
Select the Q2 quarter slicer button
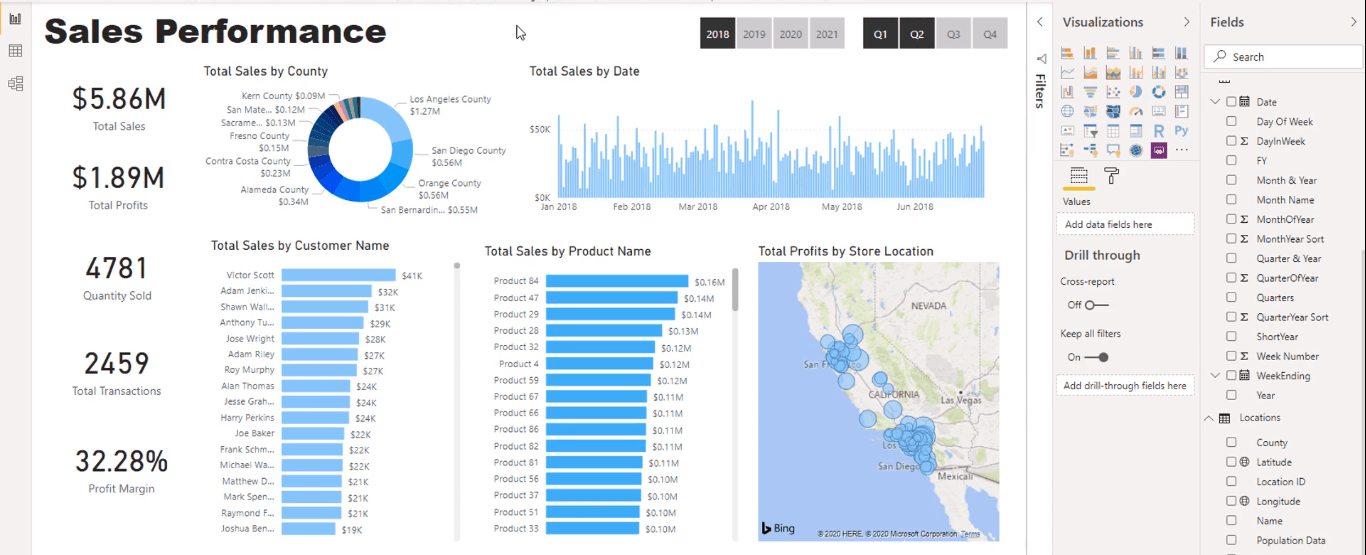click(917, 33)
